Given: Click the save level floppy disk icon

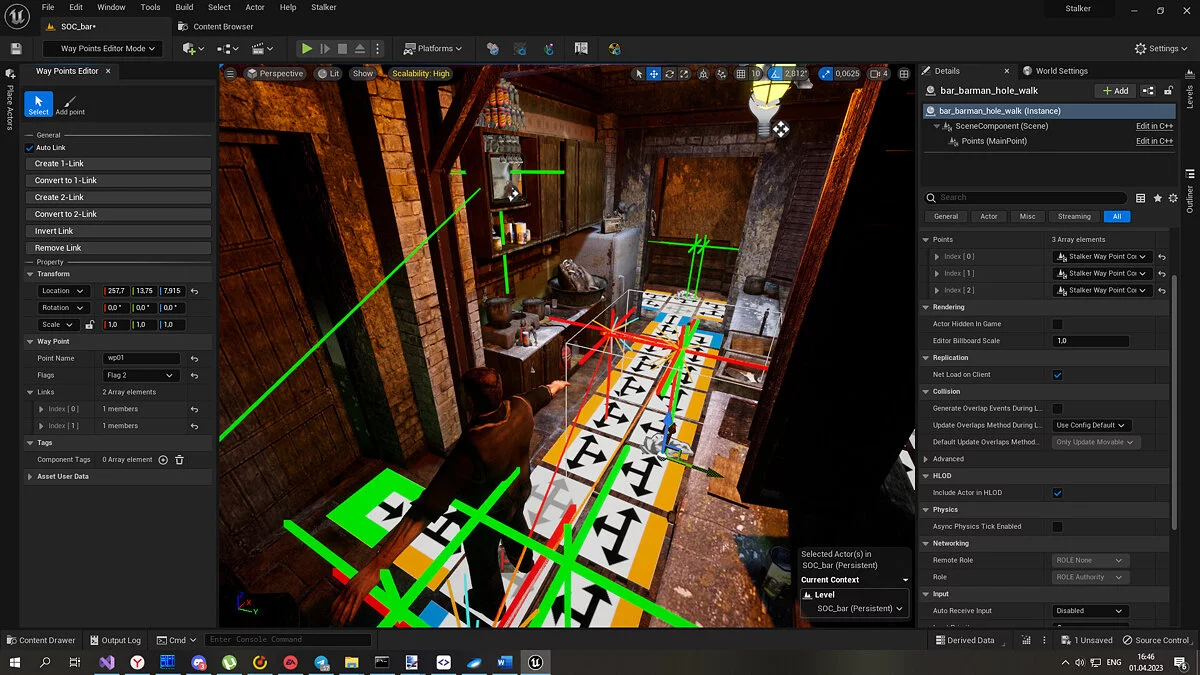Looking at the screenshot, I should [16, 48].
